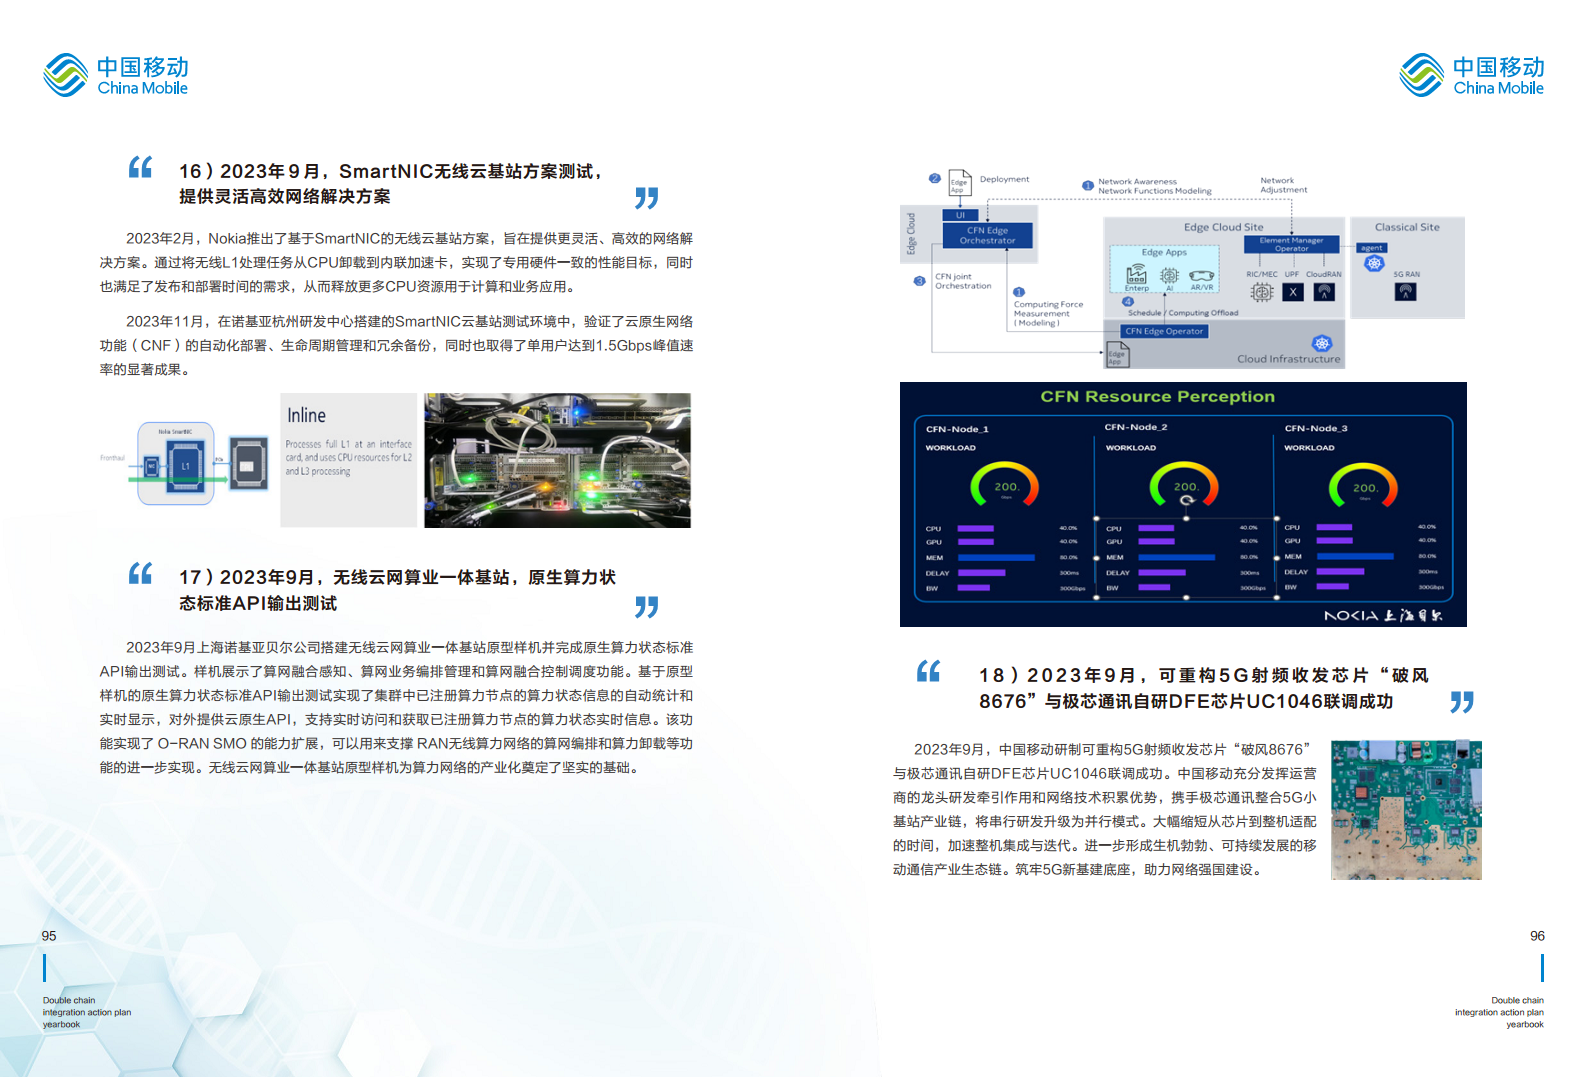The width and height of the screenshot is (1587, 1077).
Task: Click opening quote mark beside heading 17
Action: tap(140, 573)
